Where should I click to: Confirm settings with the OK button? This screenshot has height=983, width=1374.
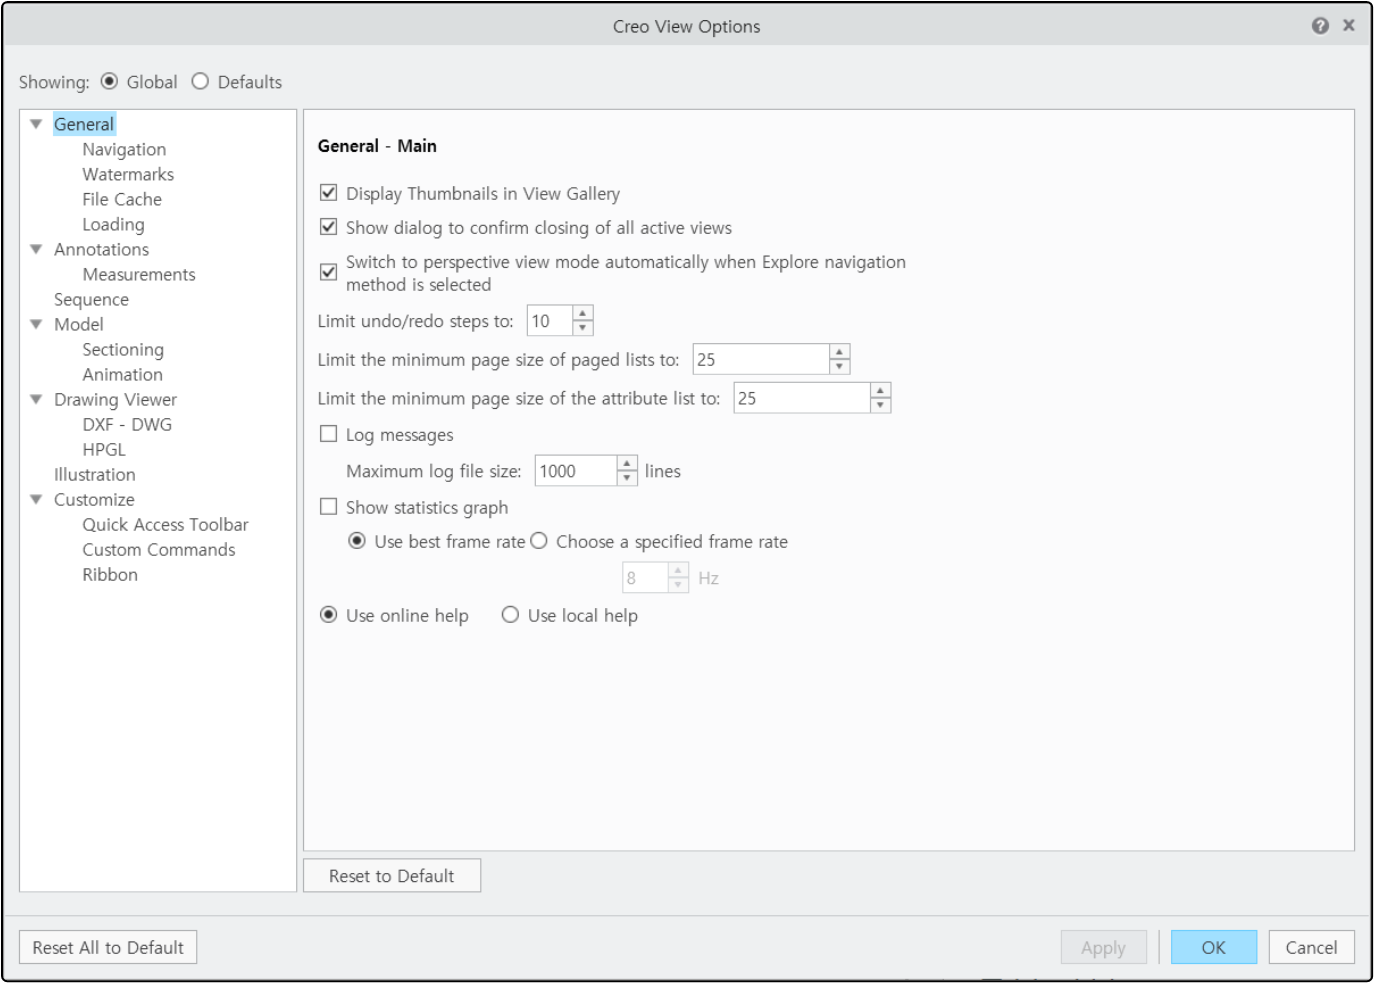pyautogui.click(x=1214, y=947)
